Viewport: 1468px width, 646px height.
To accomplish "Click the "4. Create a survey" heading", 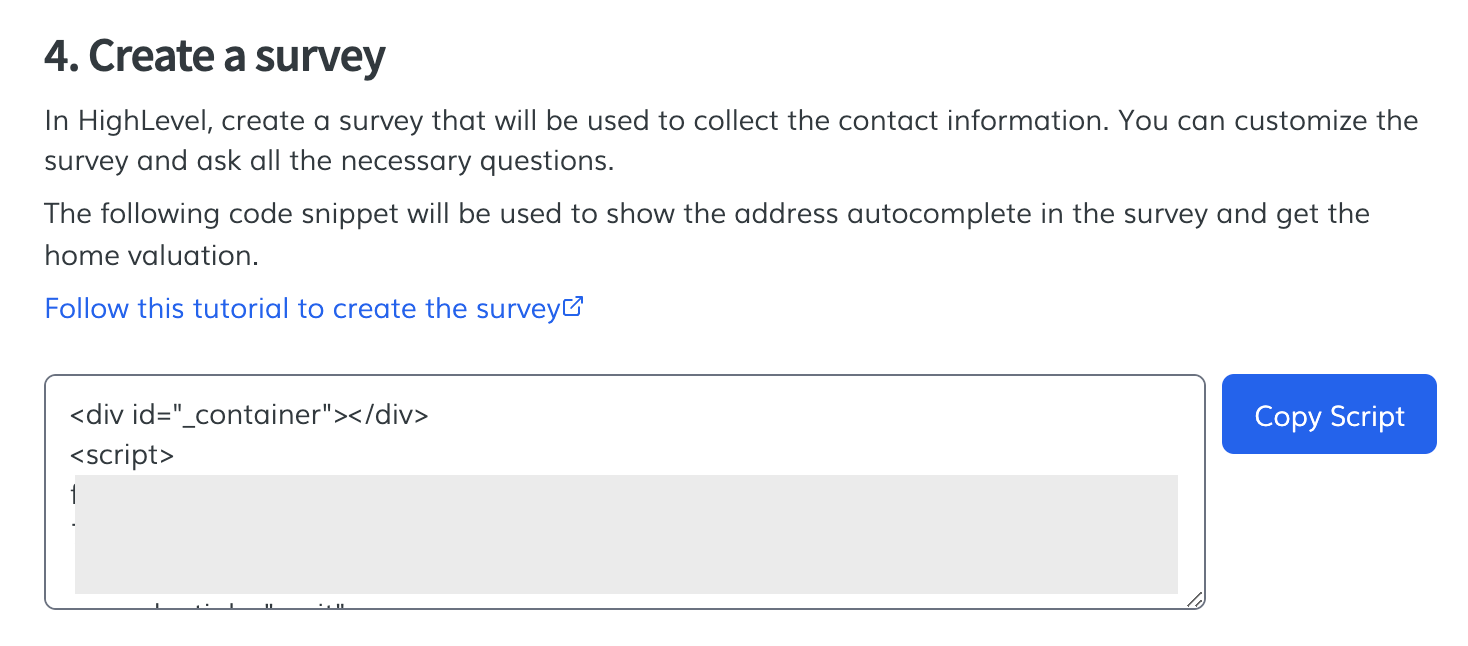I will click(x=214, y=58).
